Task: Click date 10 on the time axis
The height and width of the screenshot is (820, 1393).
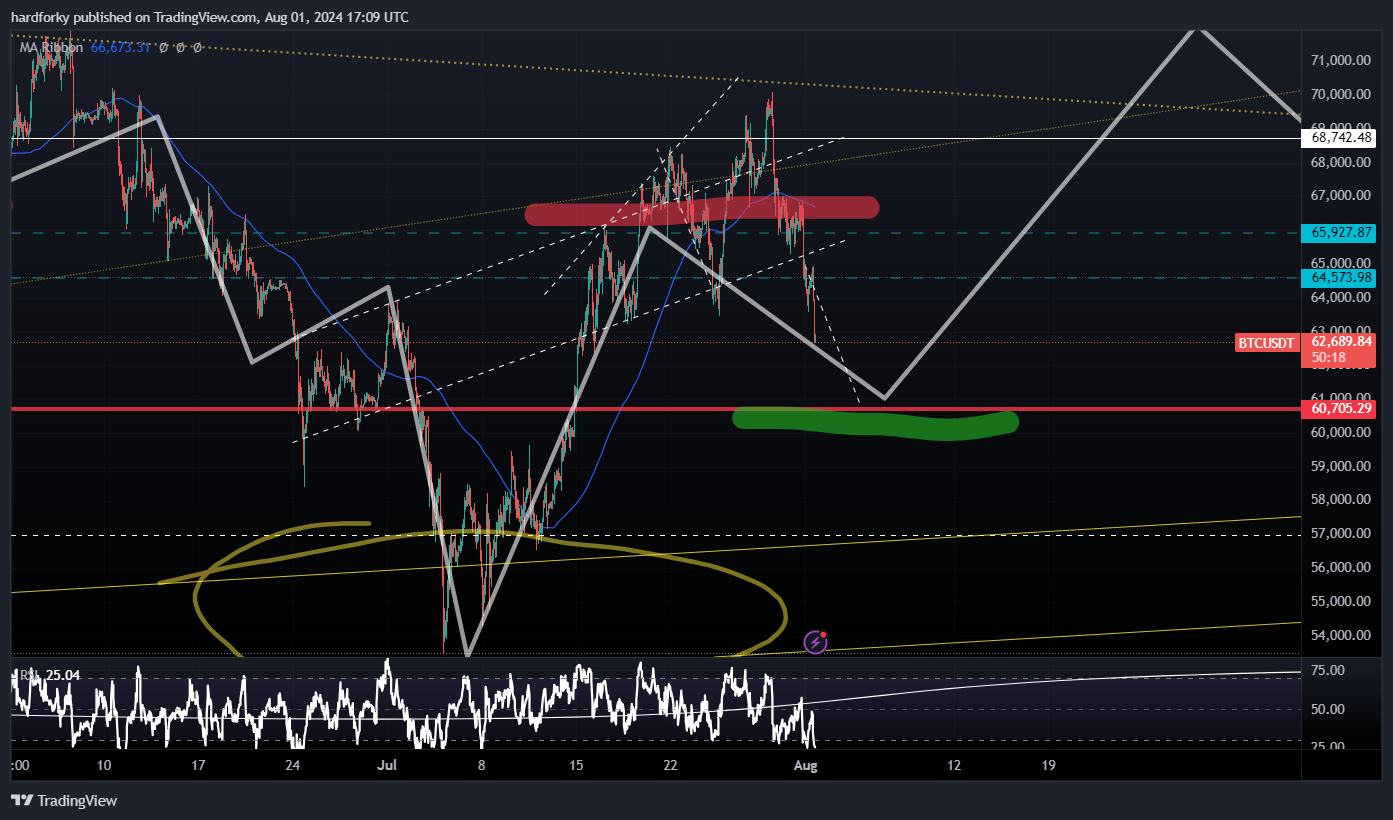Action: [x=104, y=765]
